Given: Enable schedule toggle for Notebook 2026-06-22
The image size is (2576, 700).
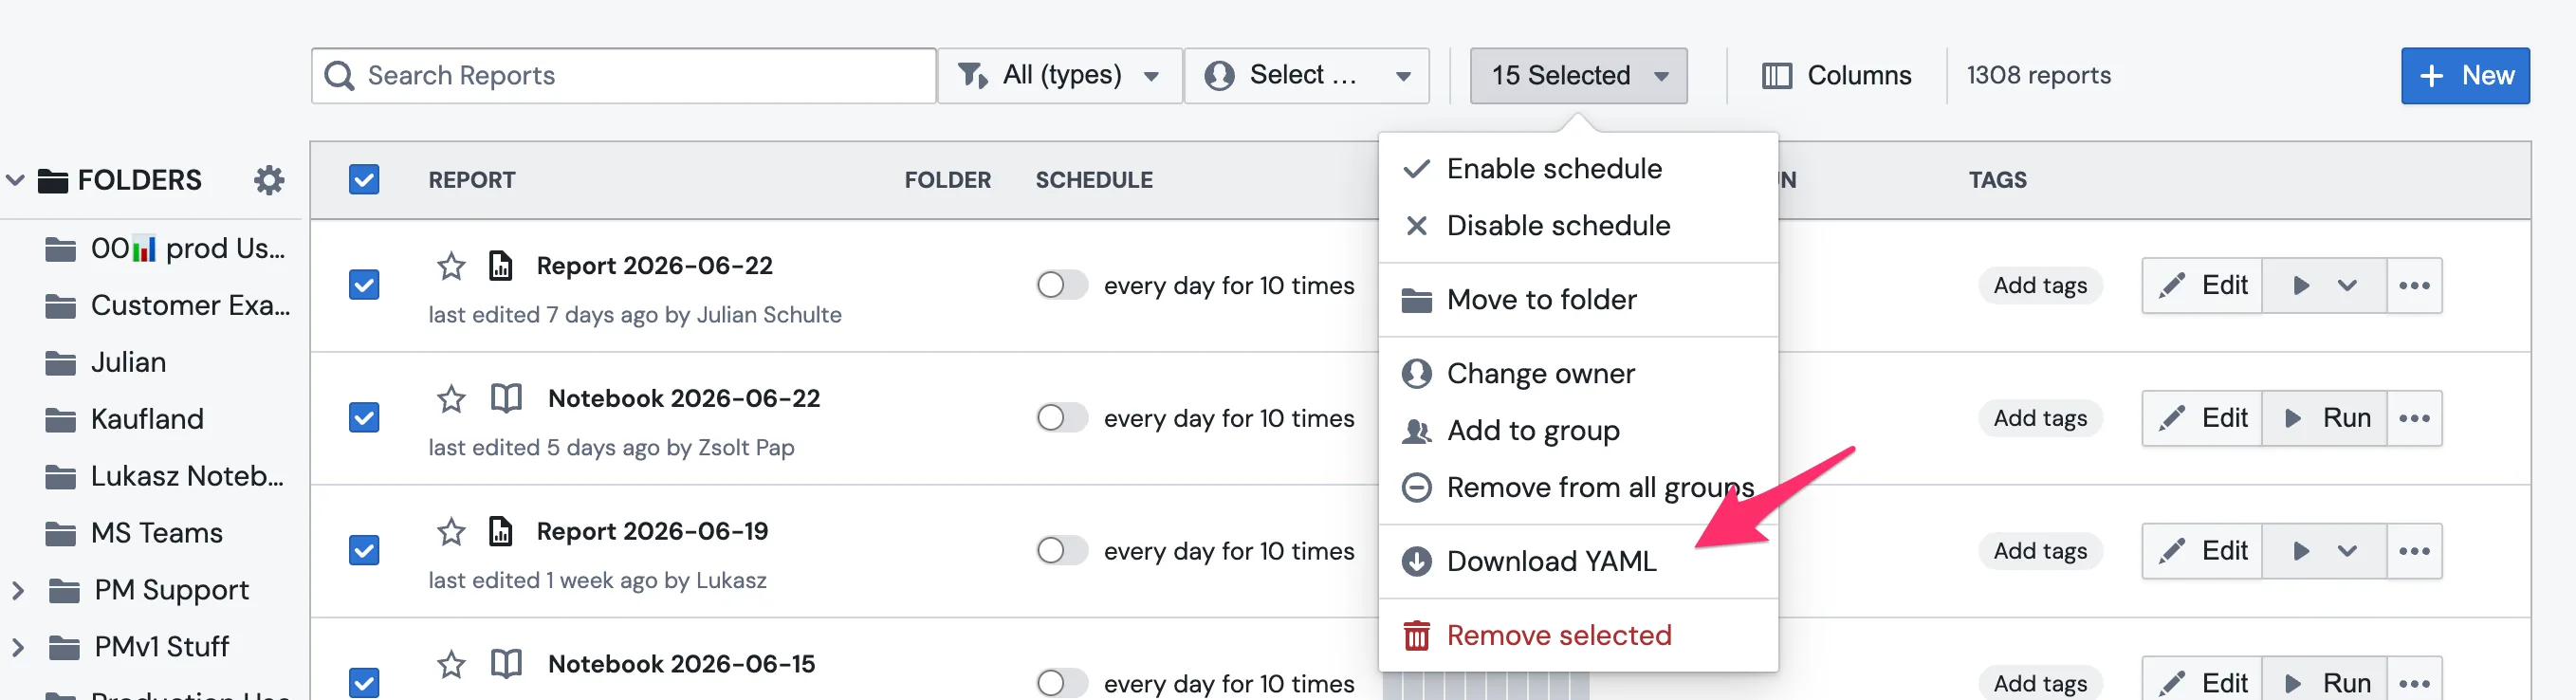Looking at the screenshot, I should point(1062,418).
